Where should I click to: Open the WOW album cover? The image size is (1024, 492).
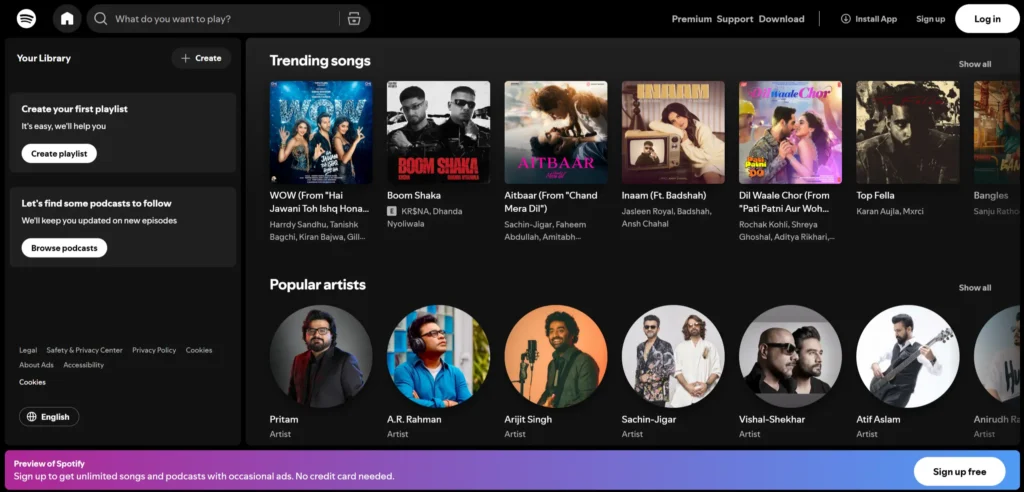tap(321, 133)
